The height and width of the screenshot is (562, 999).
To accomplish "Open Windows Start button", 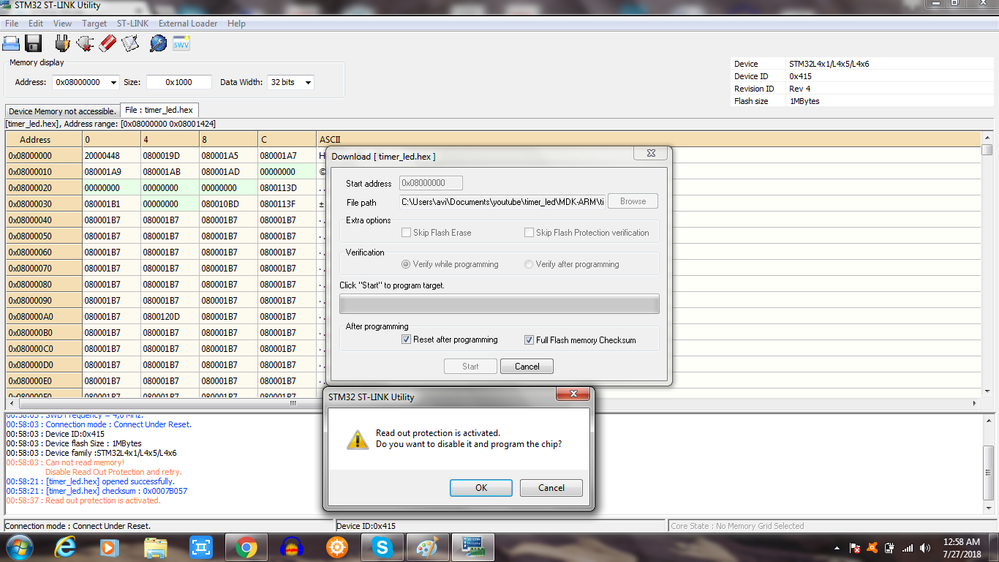I will (19, 547).
